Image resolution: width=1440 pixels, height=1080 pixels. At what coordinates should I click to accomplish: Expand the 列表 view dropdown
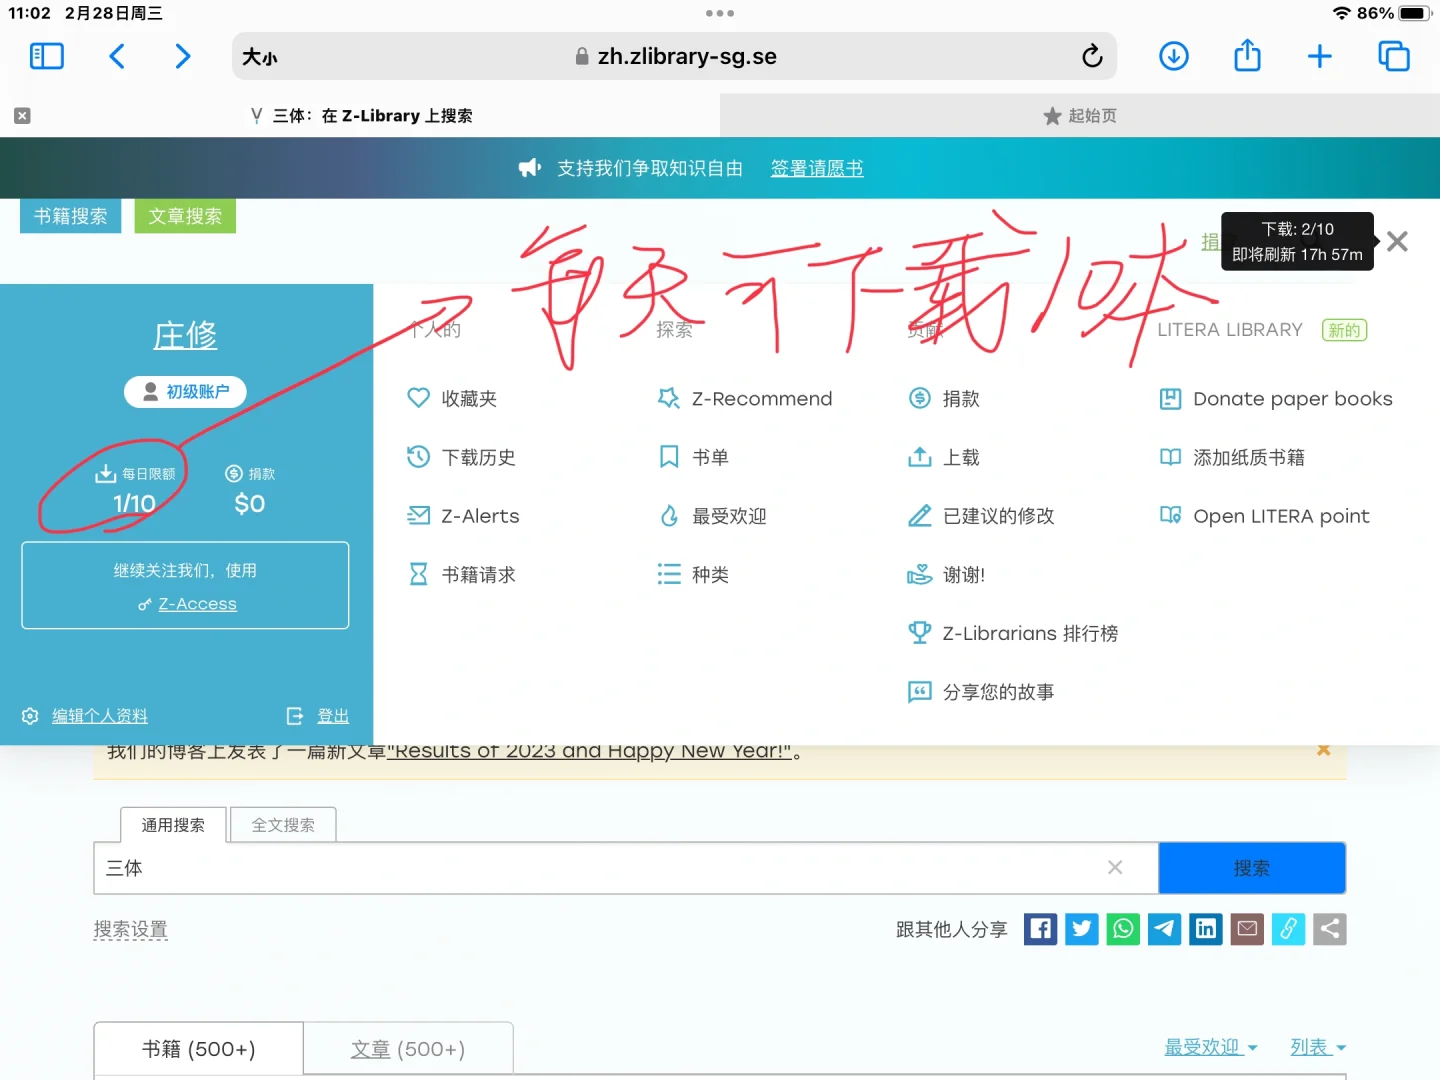[1318, 1047]
